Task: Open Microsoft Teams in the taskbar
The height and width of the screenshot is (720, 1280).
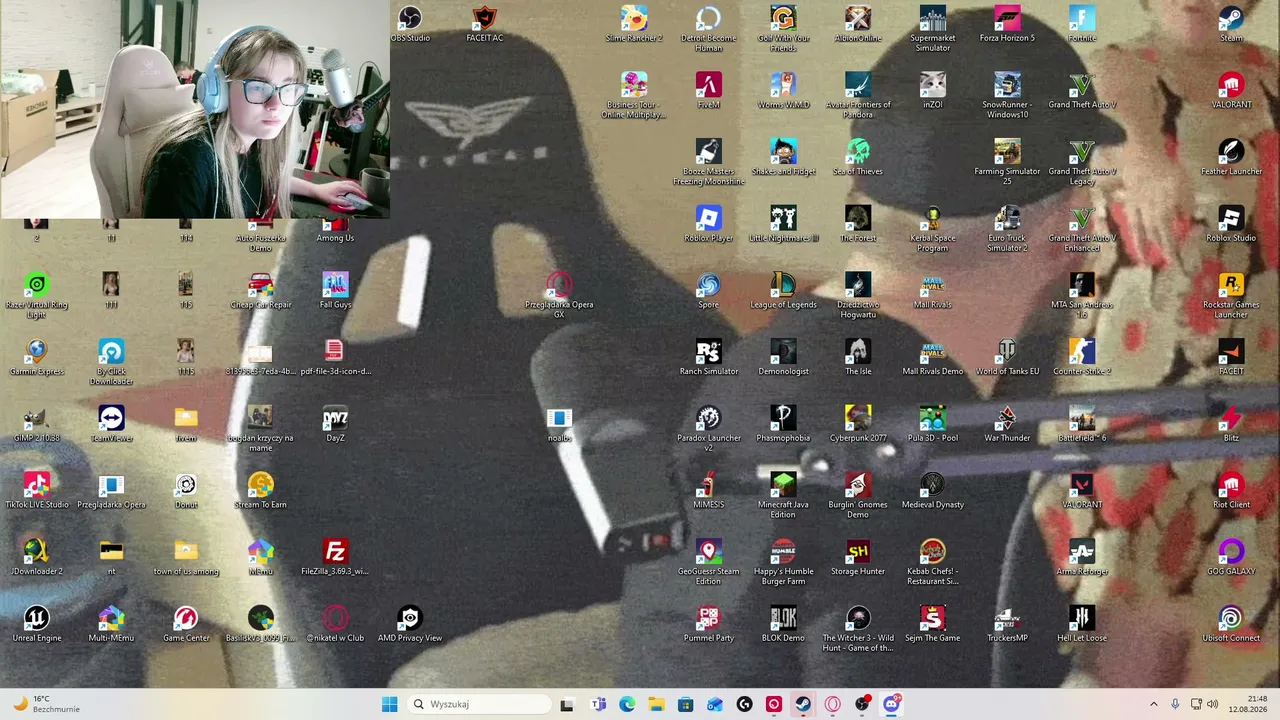Action: pyautogui.click(x=598, y=704)
